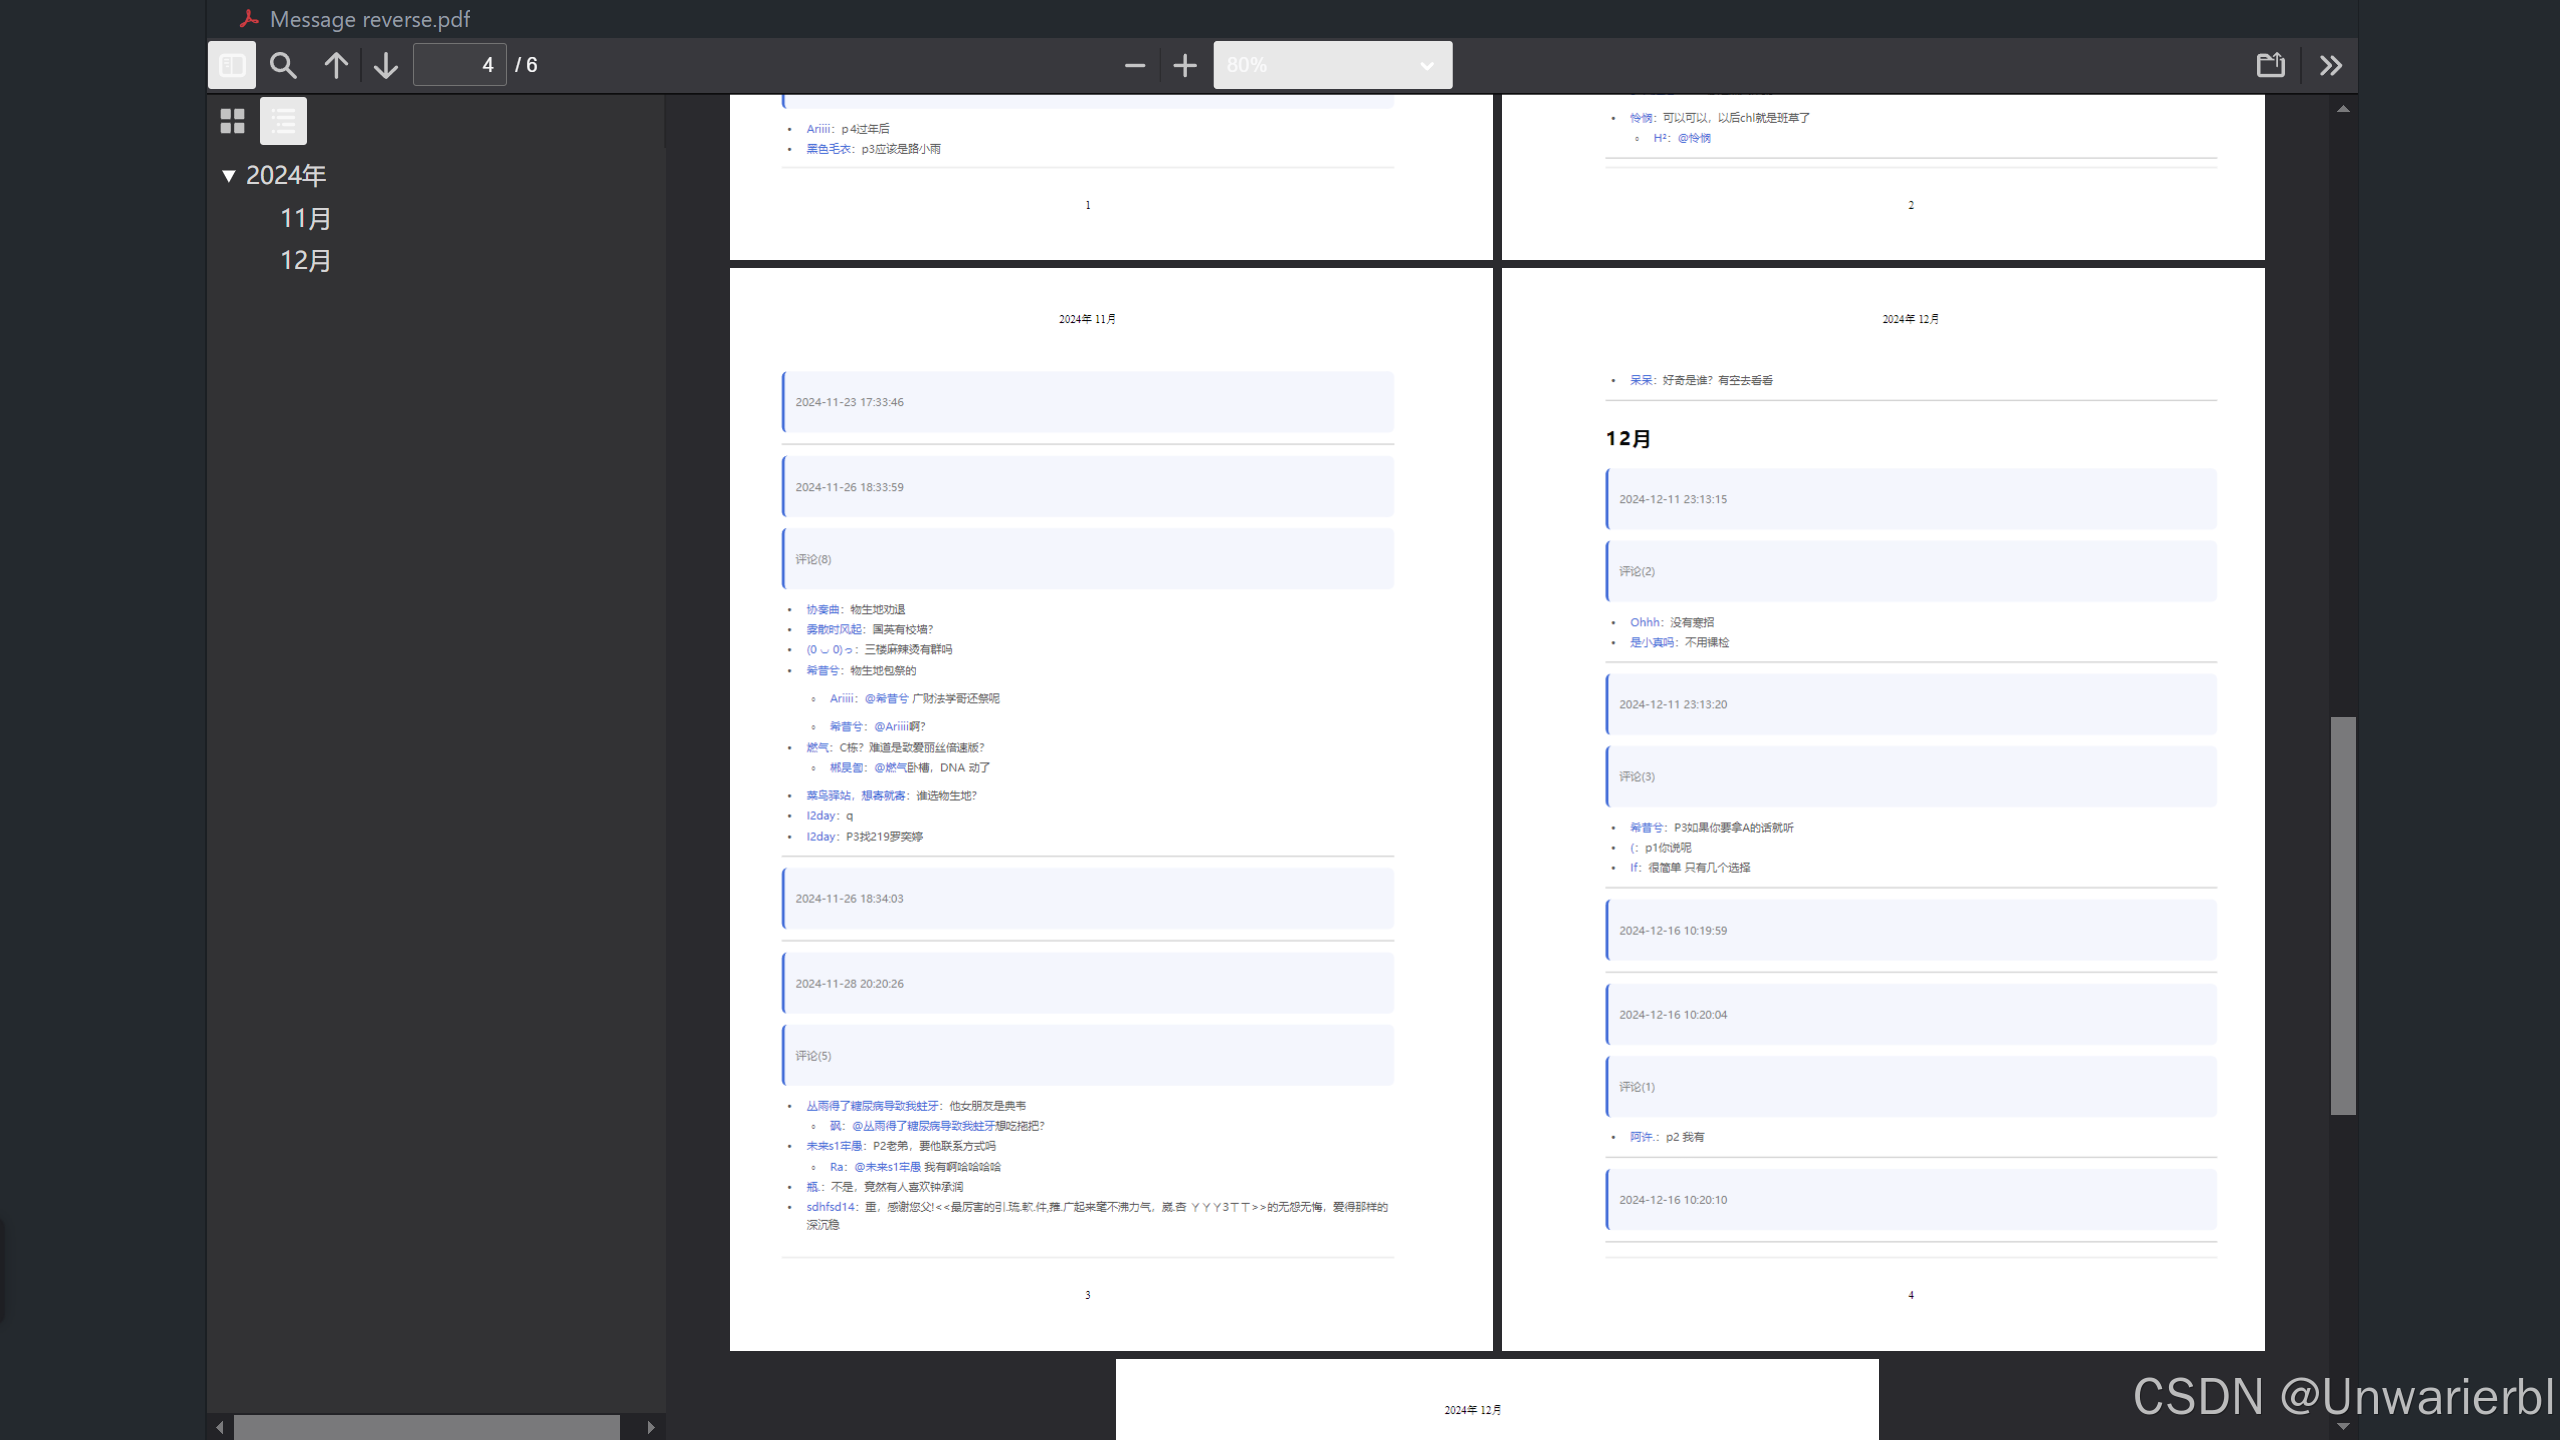Collapse the 2024年 outline entry

pos(229,176)
